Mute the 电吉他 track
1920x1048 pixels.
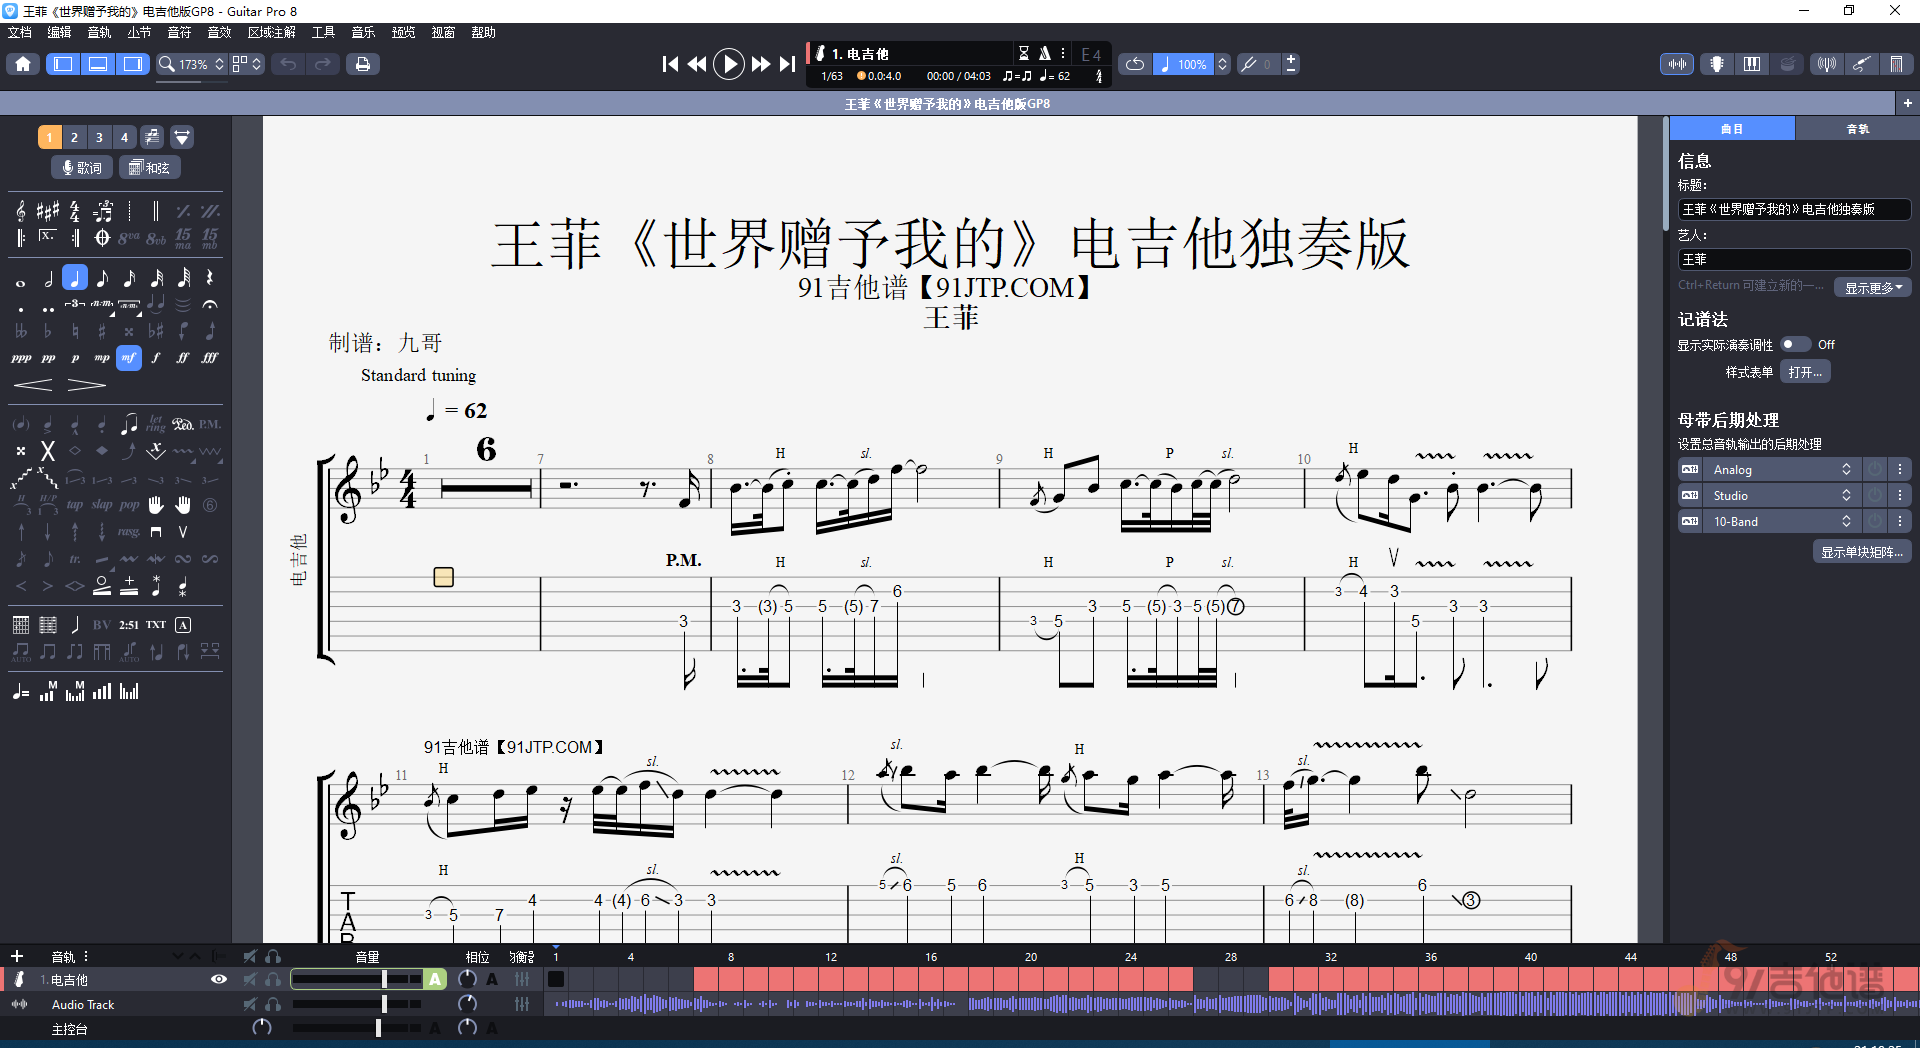pyautogui.click(x=250, y=979)
